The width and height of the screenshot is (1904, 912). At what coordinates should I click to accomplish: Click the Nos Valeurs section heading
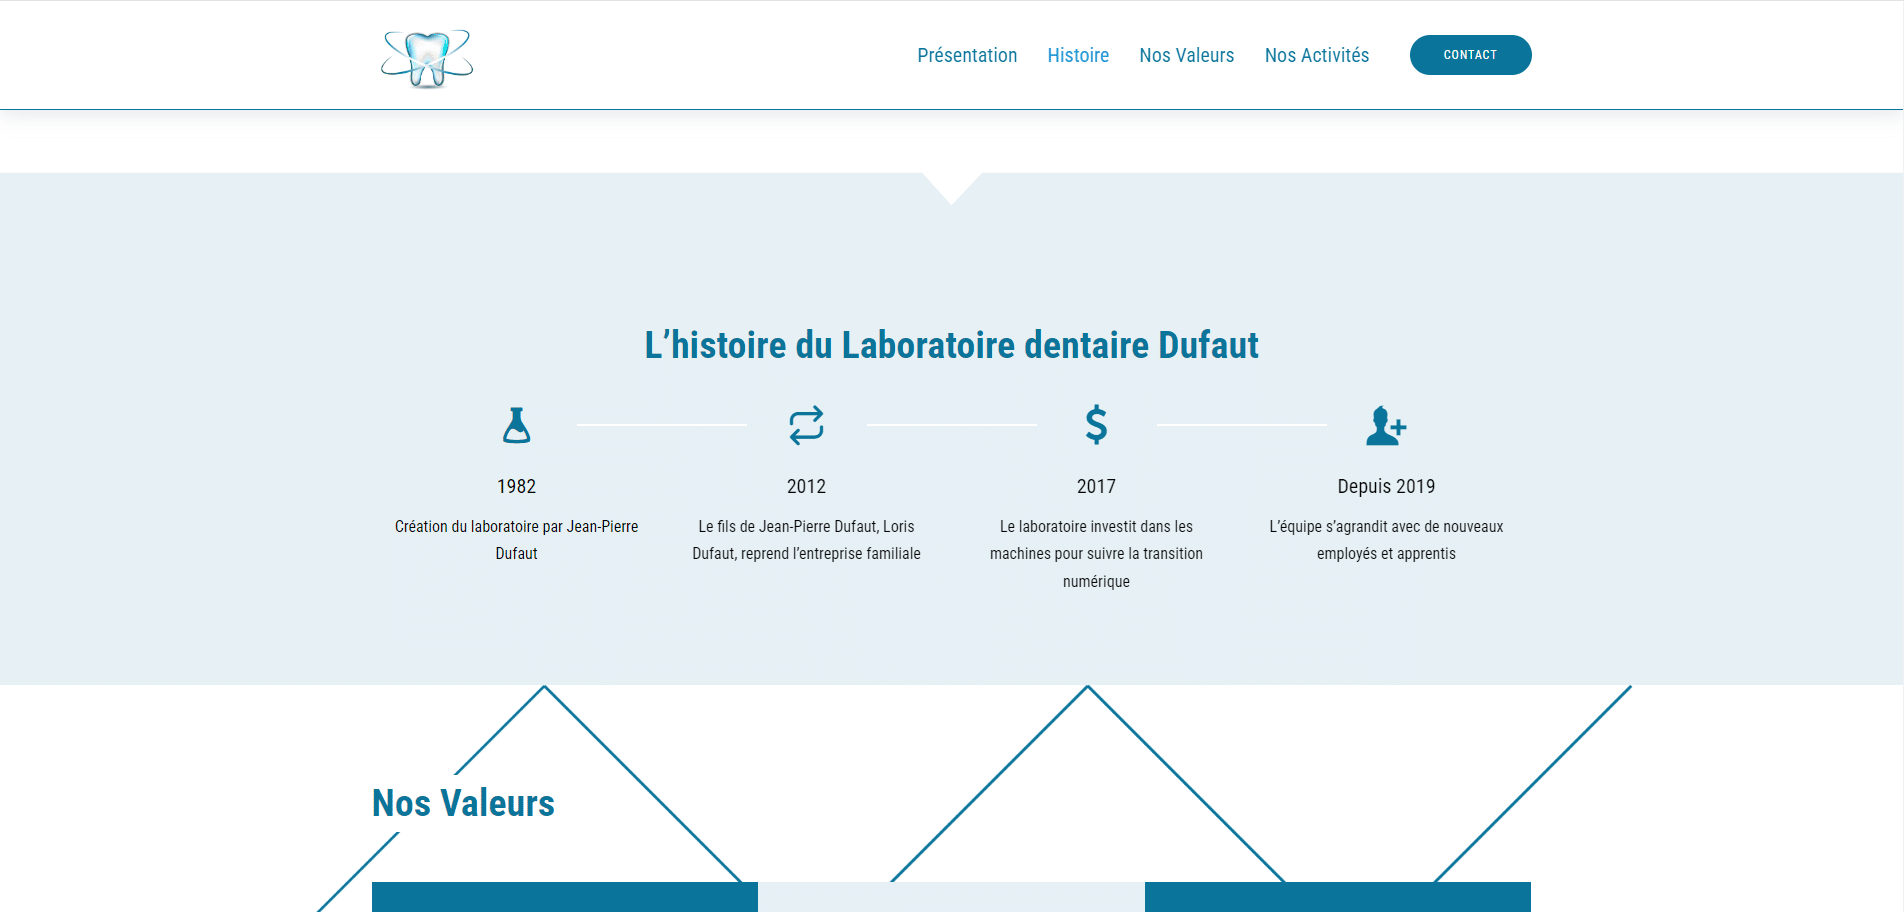coord(463,803)
